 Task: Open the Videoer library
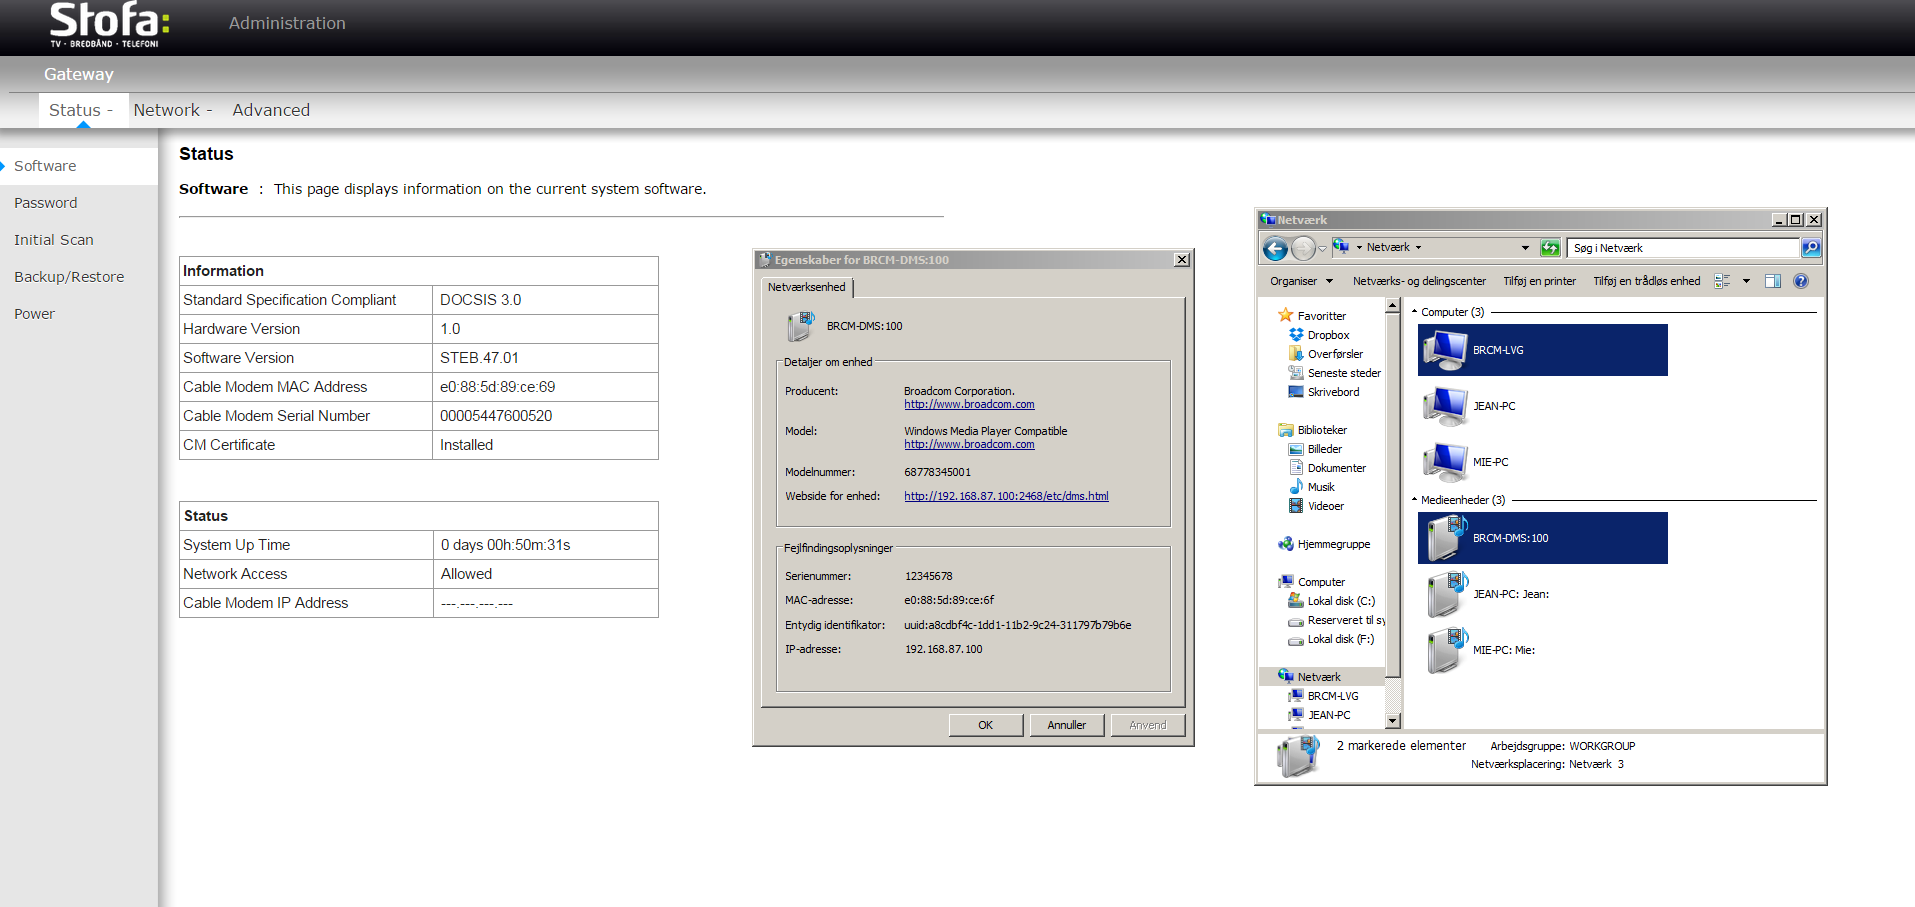(1317, 506)
